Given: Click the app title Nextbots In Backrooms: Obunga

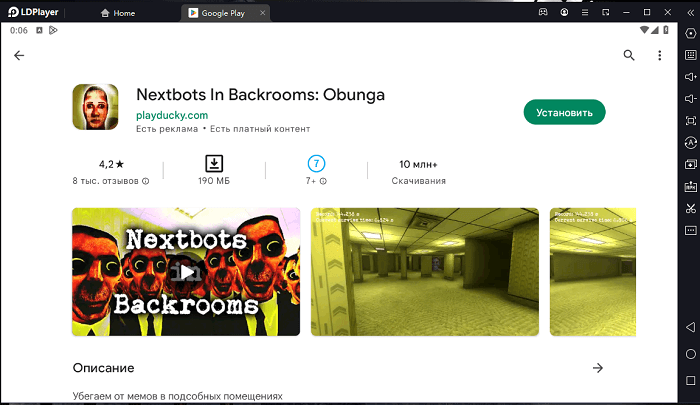Looking at the screenshot, I should [260, 95].
